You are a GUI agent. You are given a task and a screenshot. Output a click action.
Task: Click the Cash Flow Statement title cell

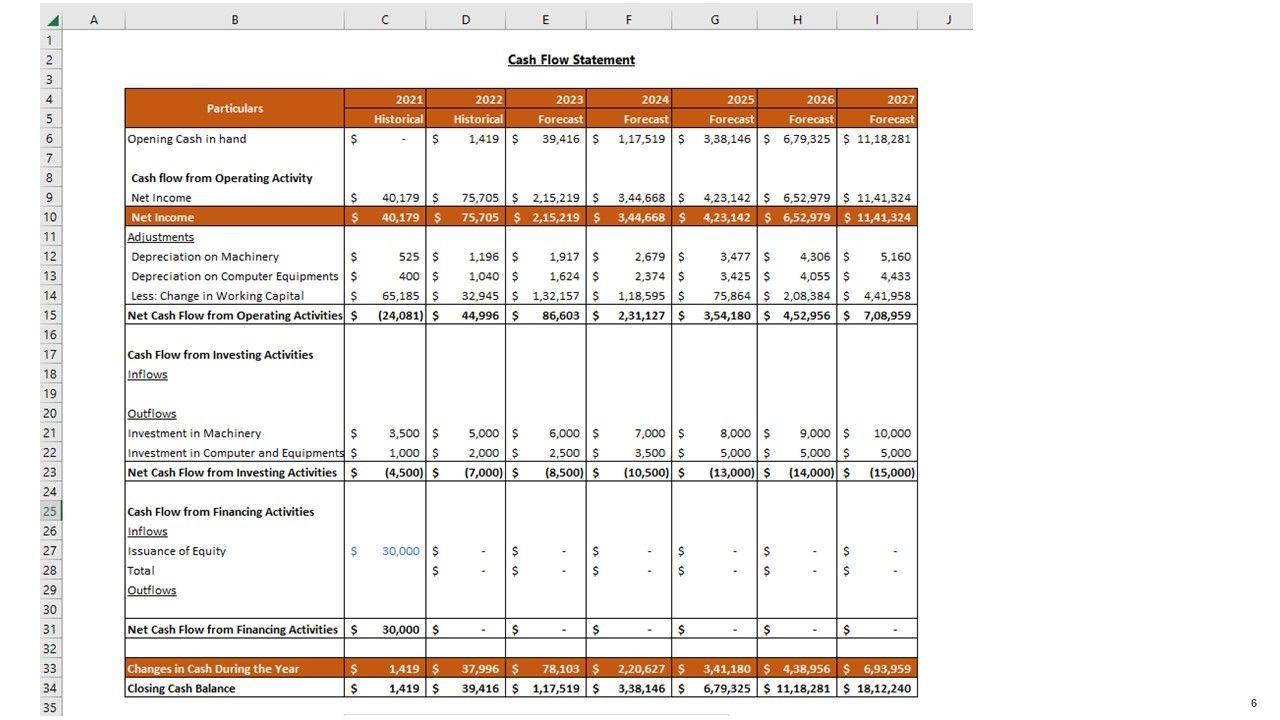click(571, 60)
